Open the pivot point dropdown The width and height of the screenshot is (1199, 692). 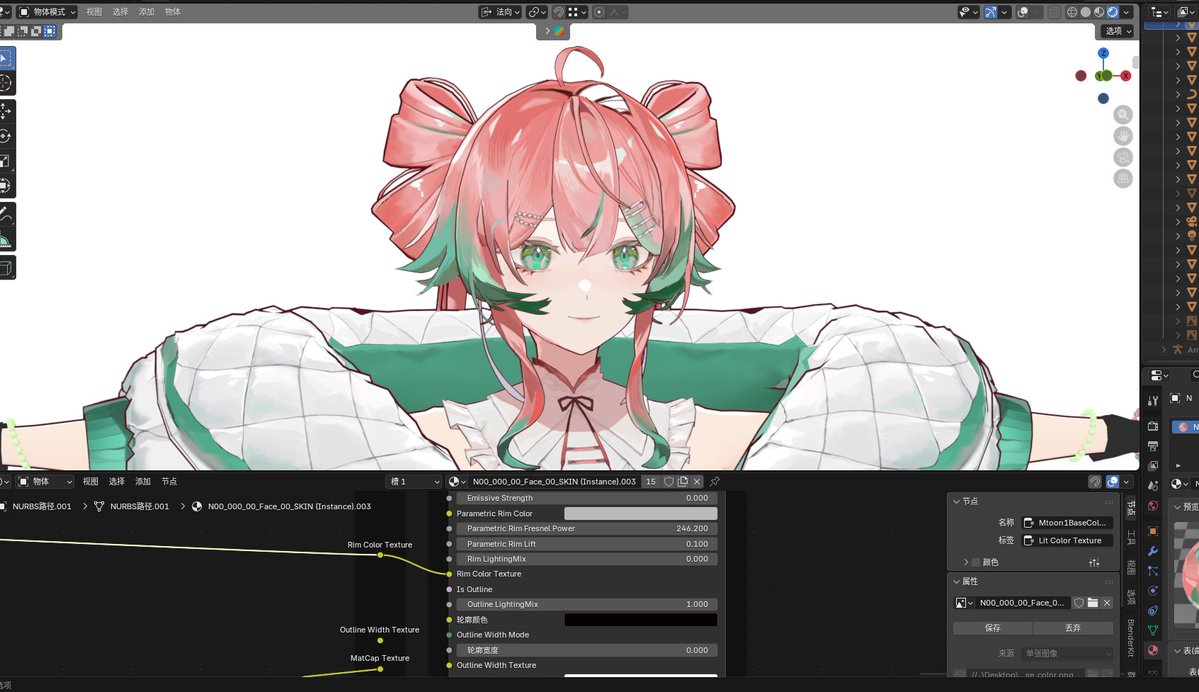click(537, 11)
